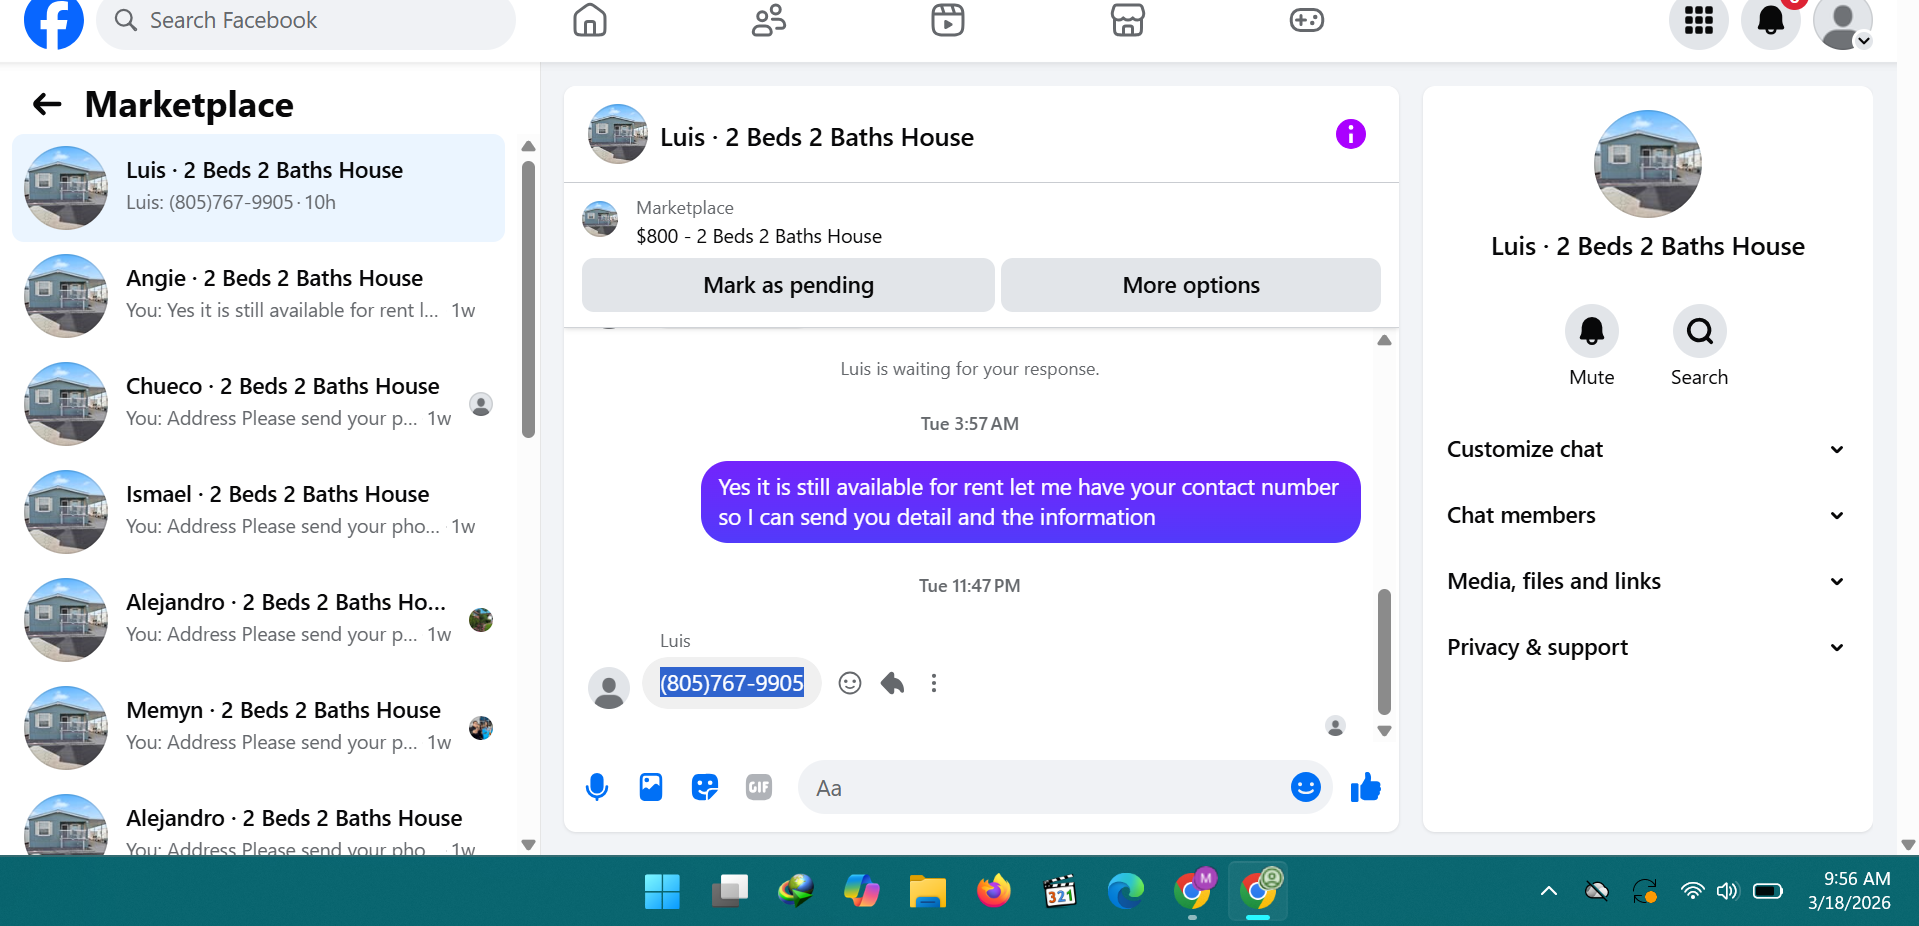The image size is (1919, 926).
Task: Click the More options button
Action: click(x=1191, y=285)
